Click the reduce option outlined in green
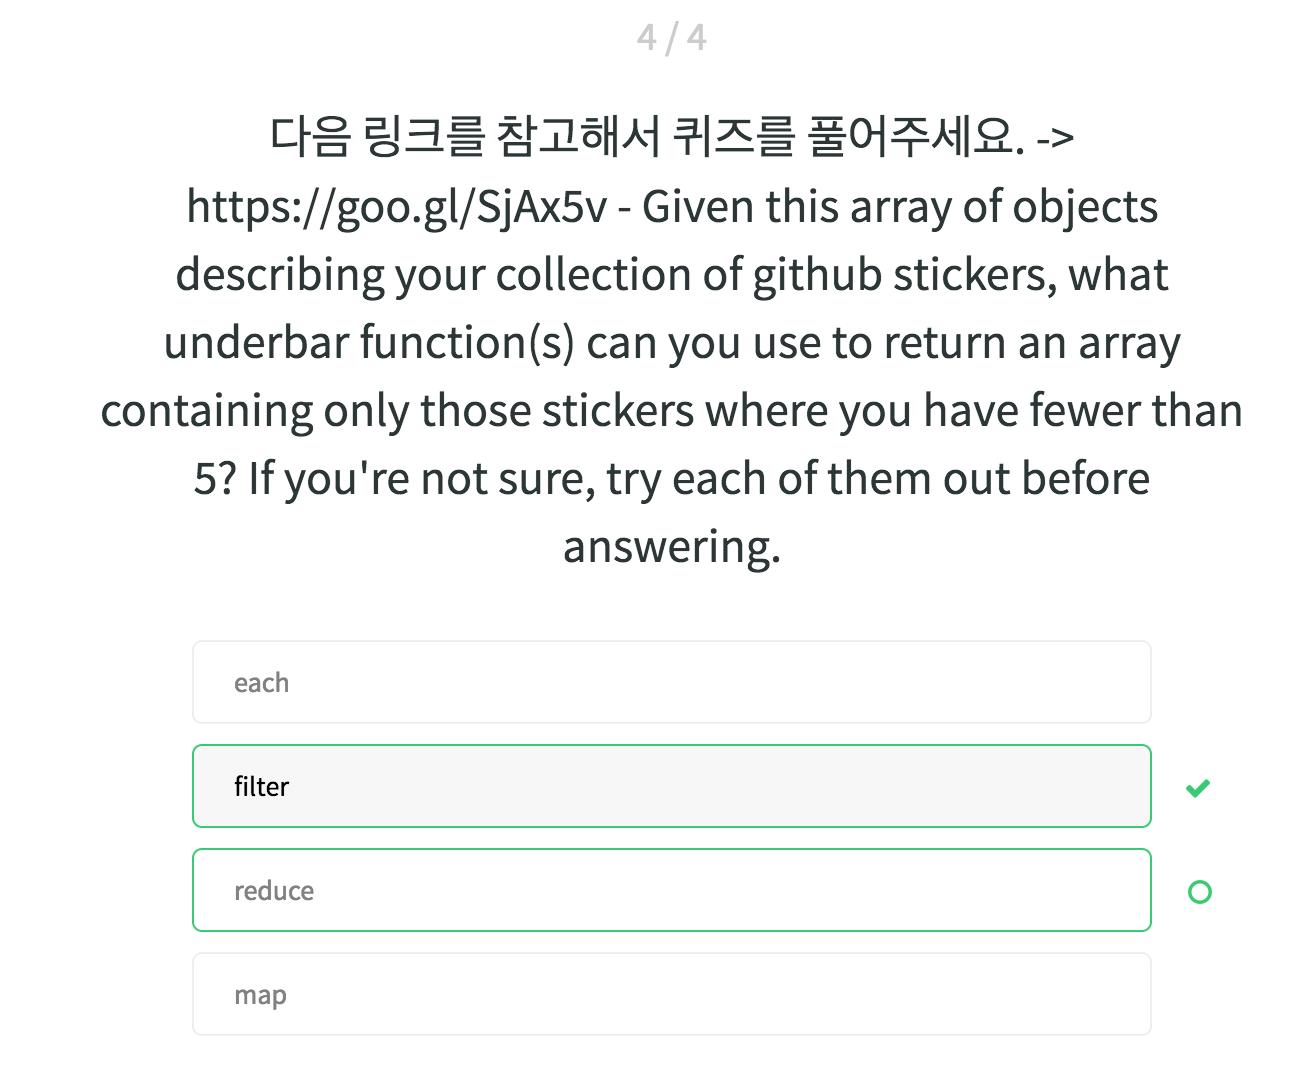Viewport: 1316px width, 1092px height. [x=671, y=890]
